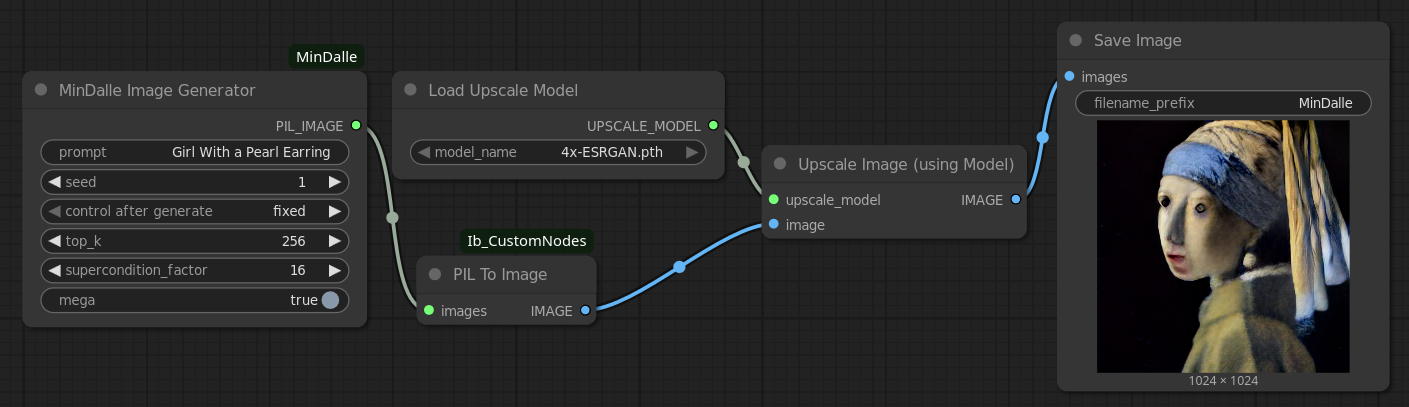Click the image input socket on Upscale Image

point(774,225)
